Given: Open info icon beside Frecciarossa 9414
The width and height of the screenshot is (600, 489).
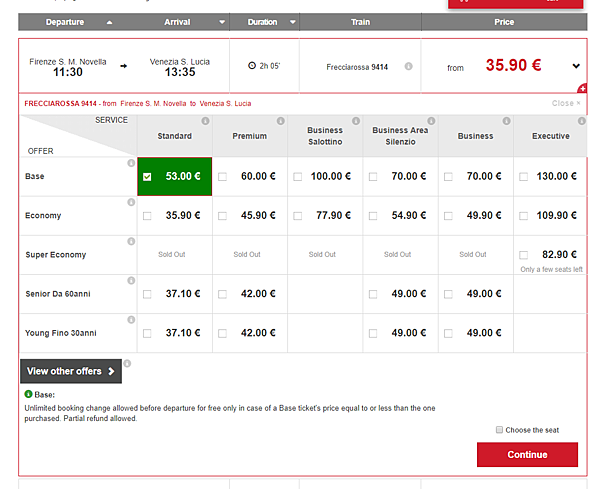Looking at the screenshot, I should click(x=409, y=66).
